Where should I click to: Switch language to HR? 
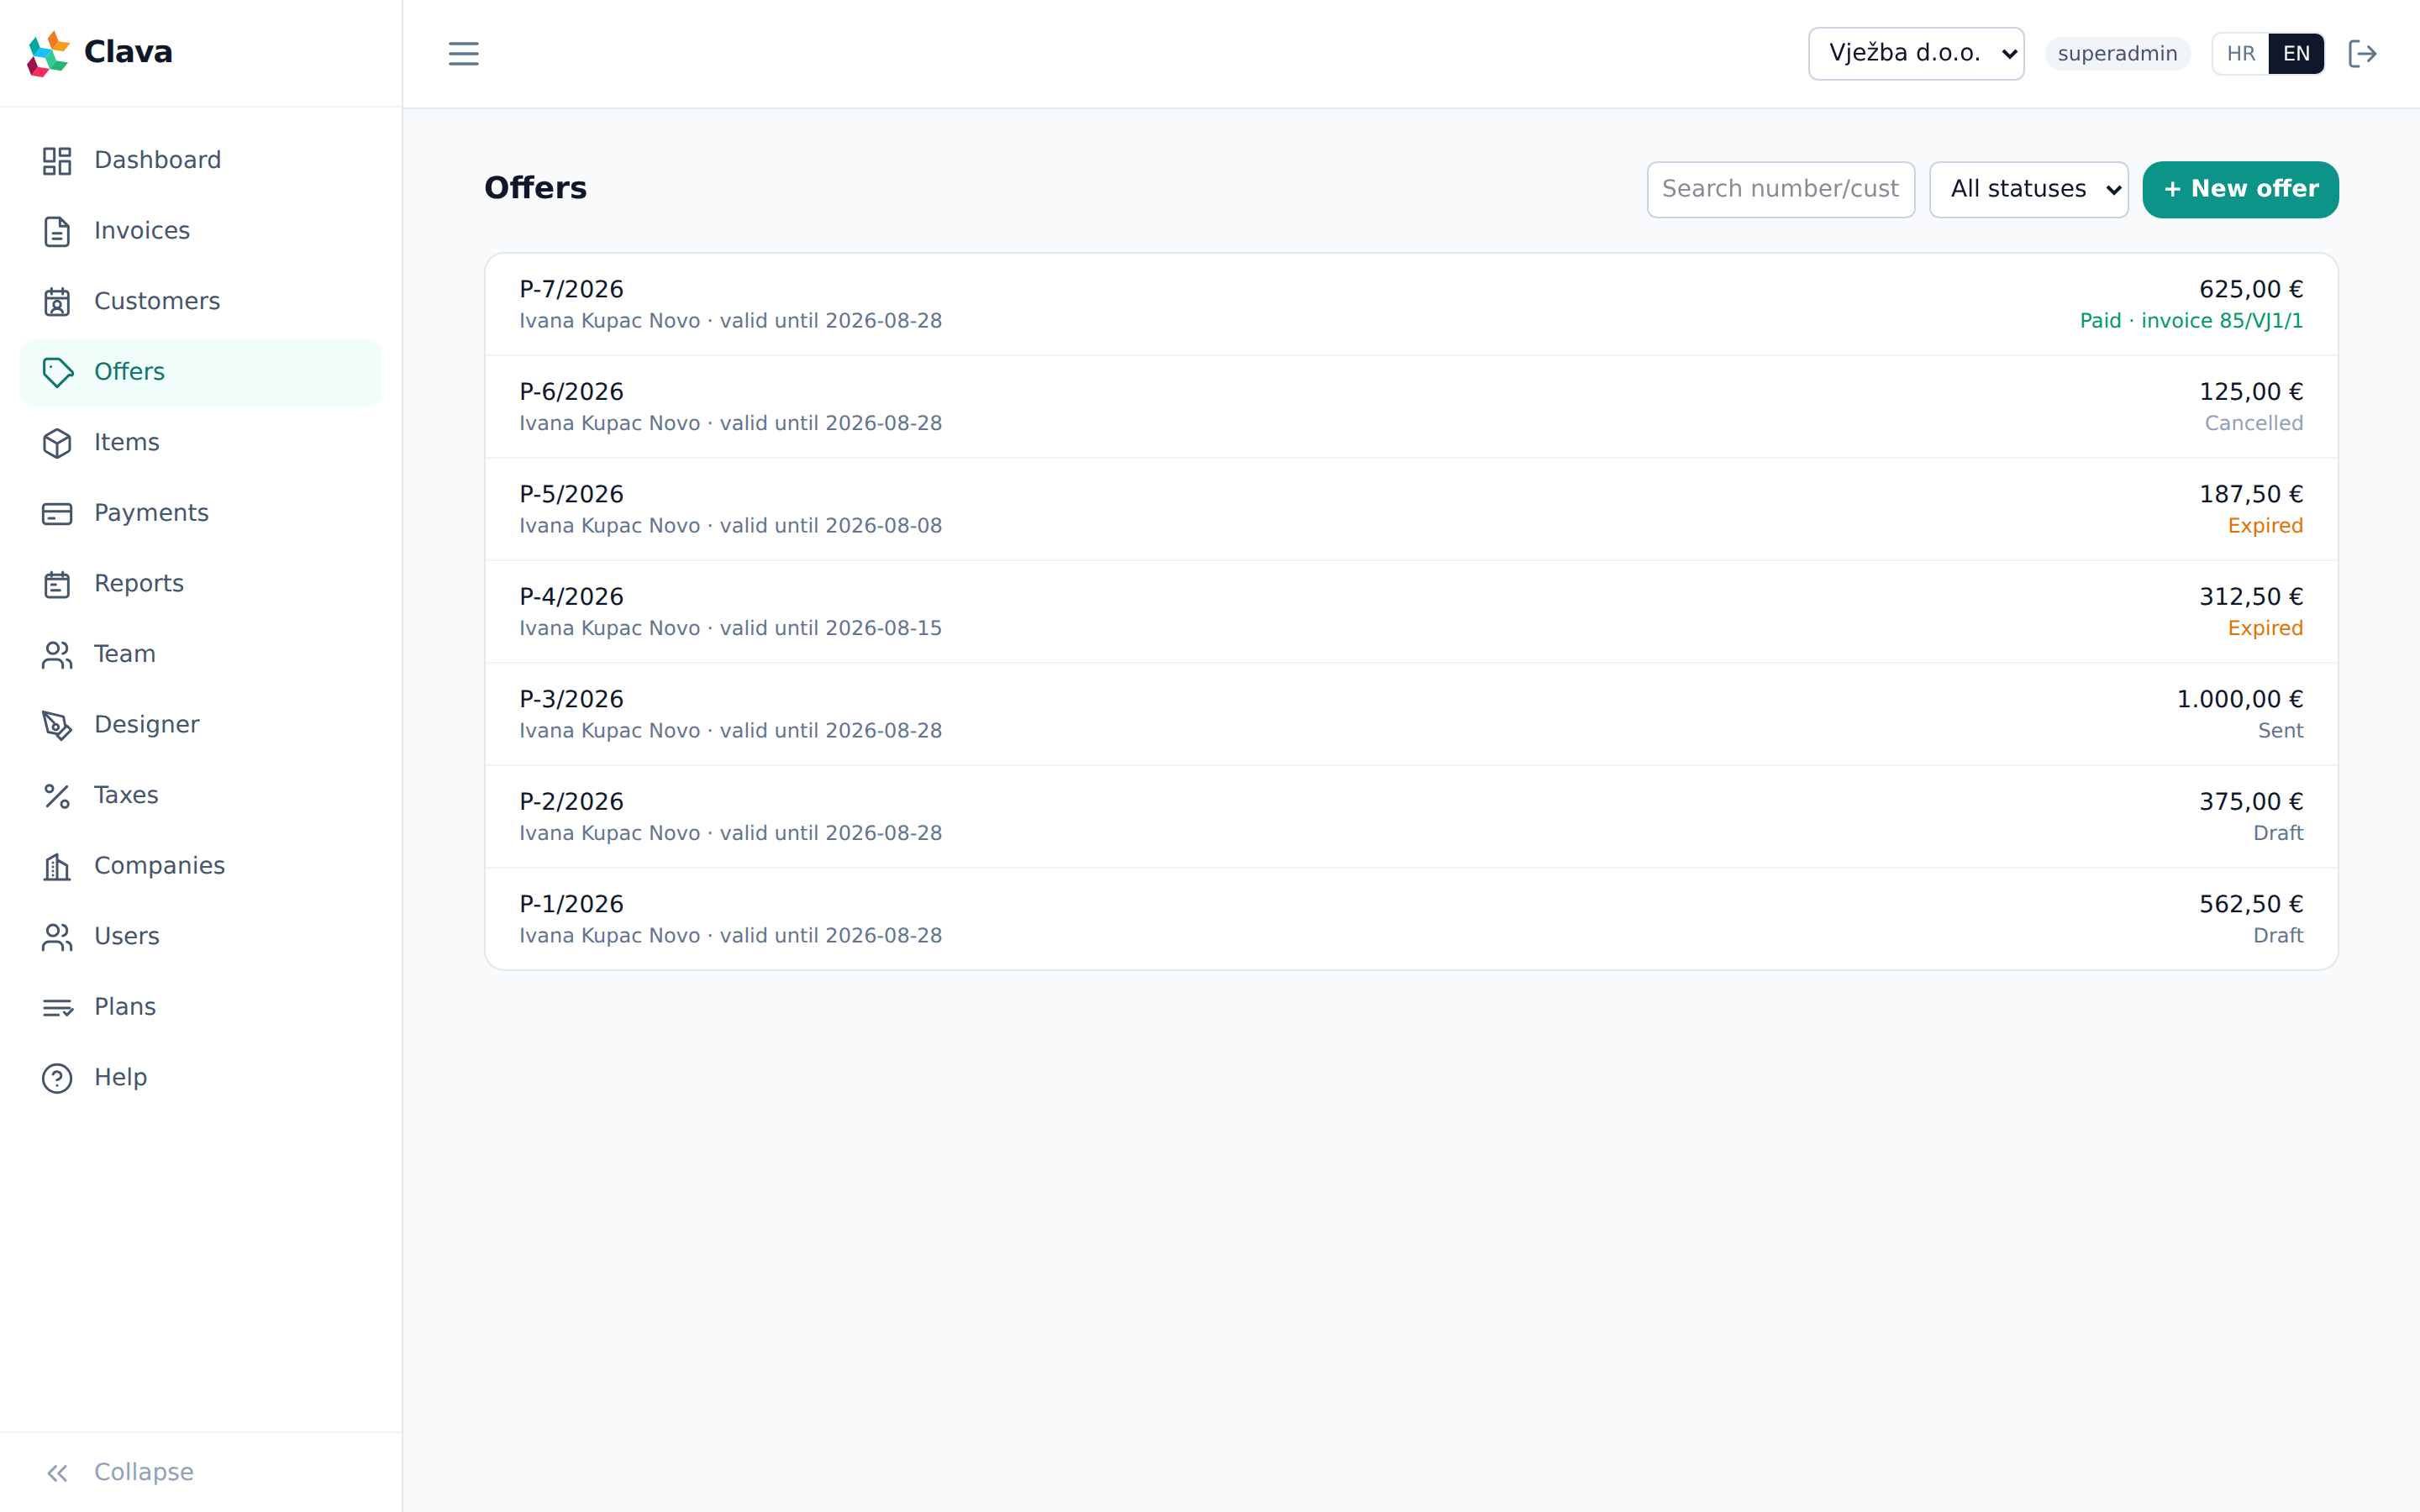pos(2240,53)
